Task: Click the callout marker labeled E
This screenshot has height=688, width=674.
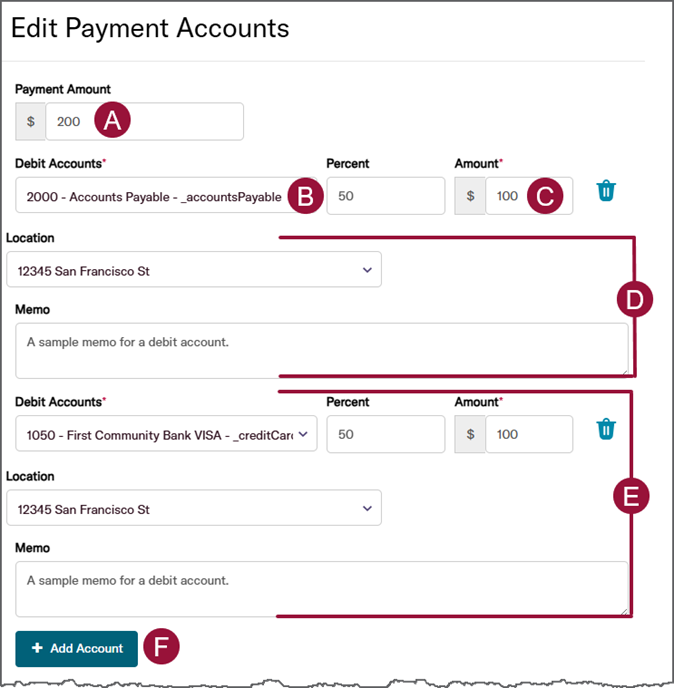Action: [632, 496]
